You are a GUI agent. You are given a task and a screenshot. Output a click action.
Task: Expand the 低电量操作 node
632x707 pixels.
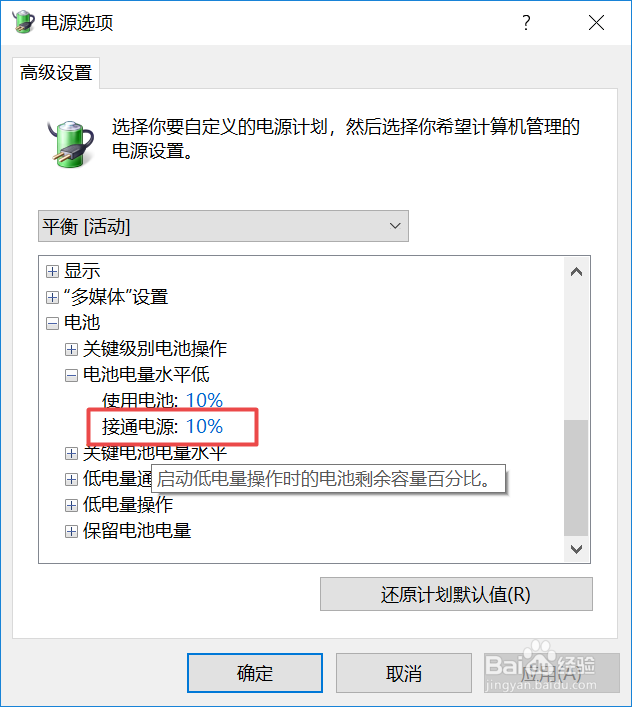[x=71, y=505]
